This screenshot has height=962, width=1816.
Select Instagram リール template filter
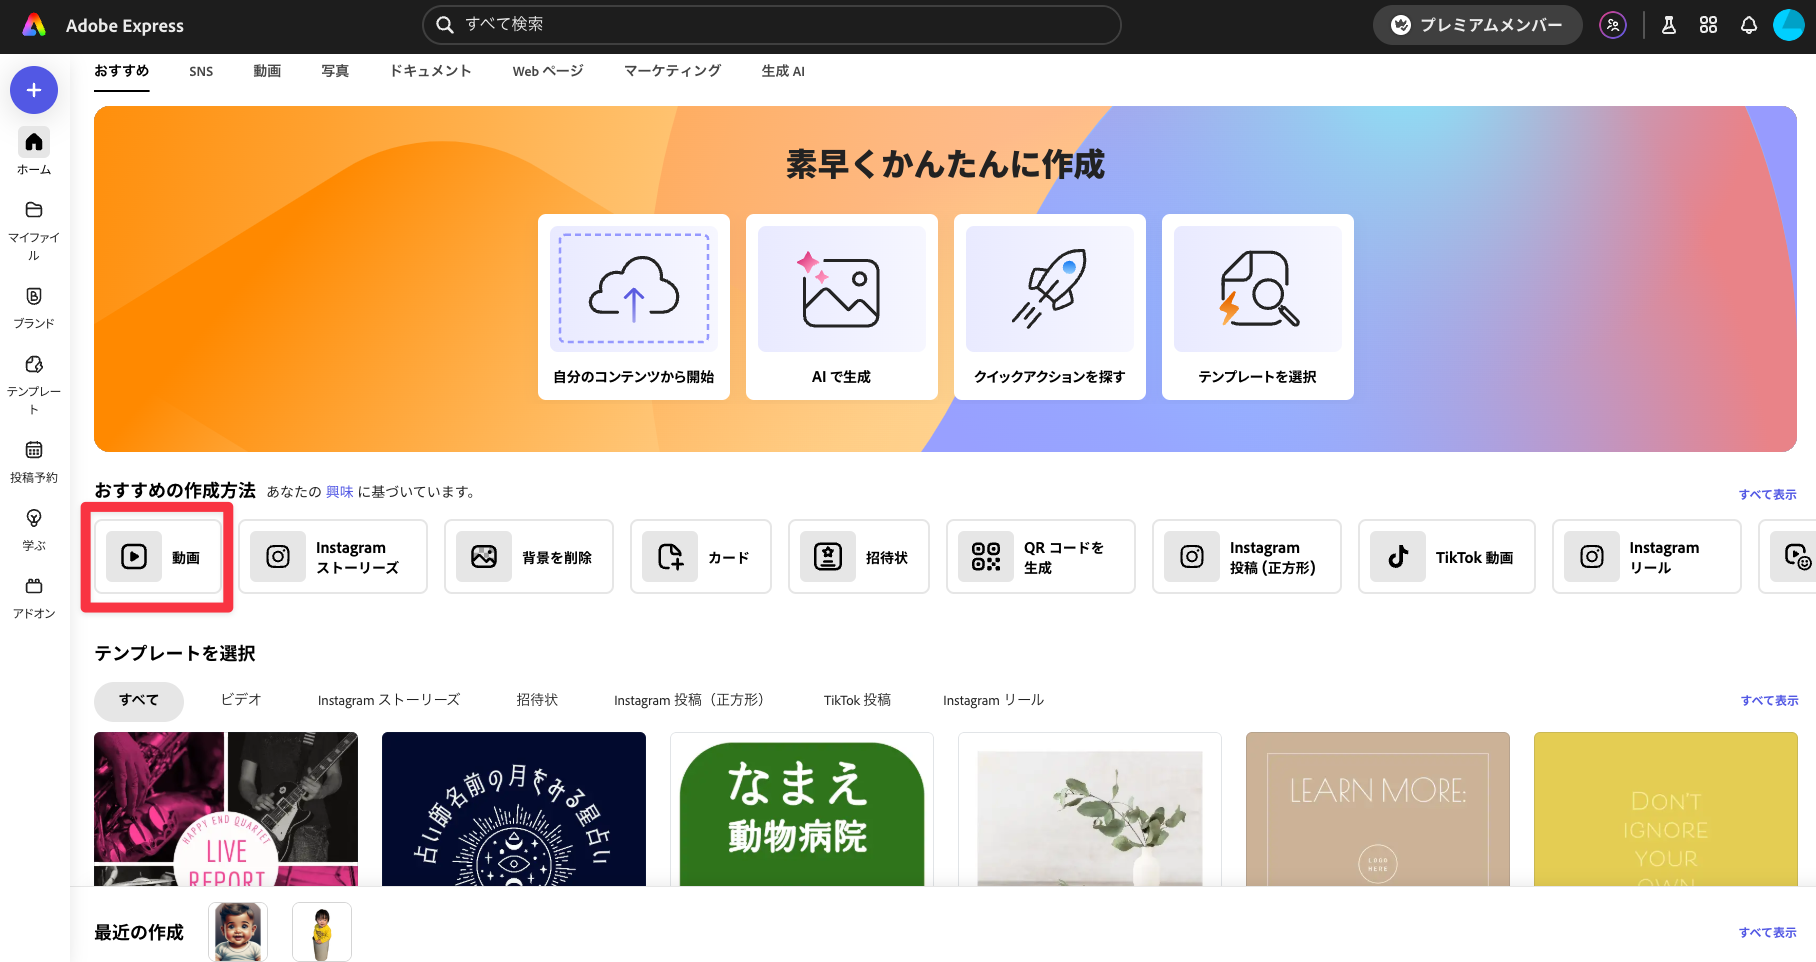993,700
